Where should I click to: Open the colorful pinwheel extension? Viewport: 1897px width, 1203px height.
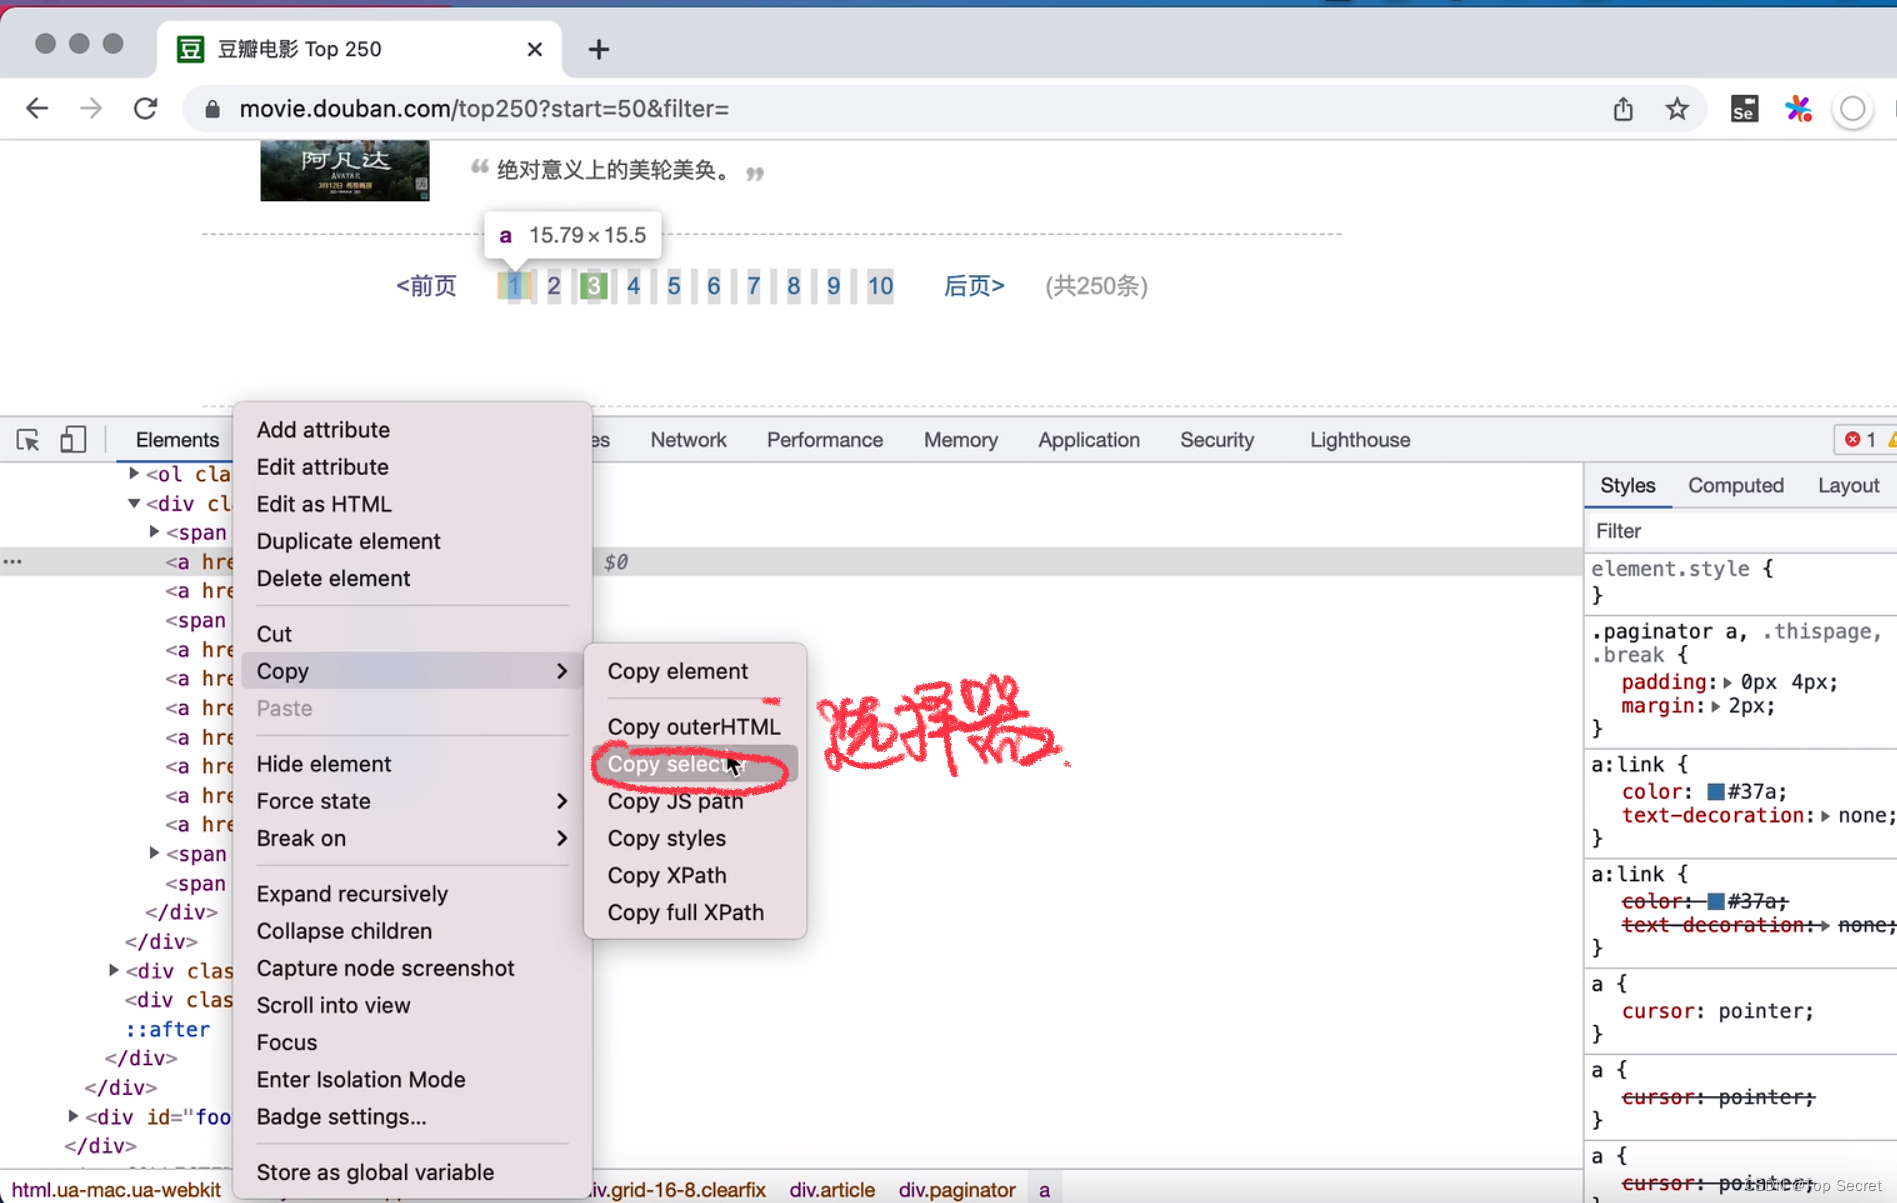[x=1799, y=108]
